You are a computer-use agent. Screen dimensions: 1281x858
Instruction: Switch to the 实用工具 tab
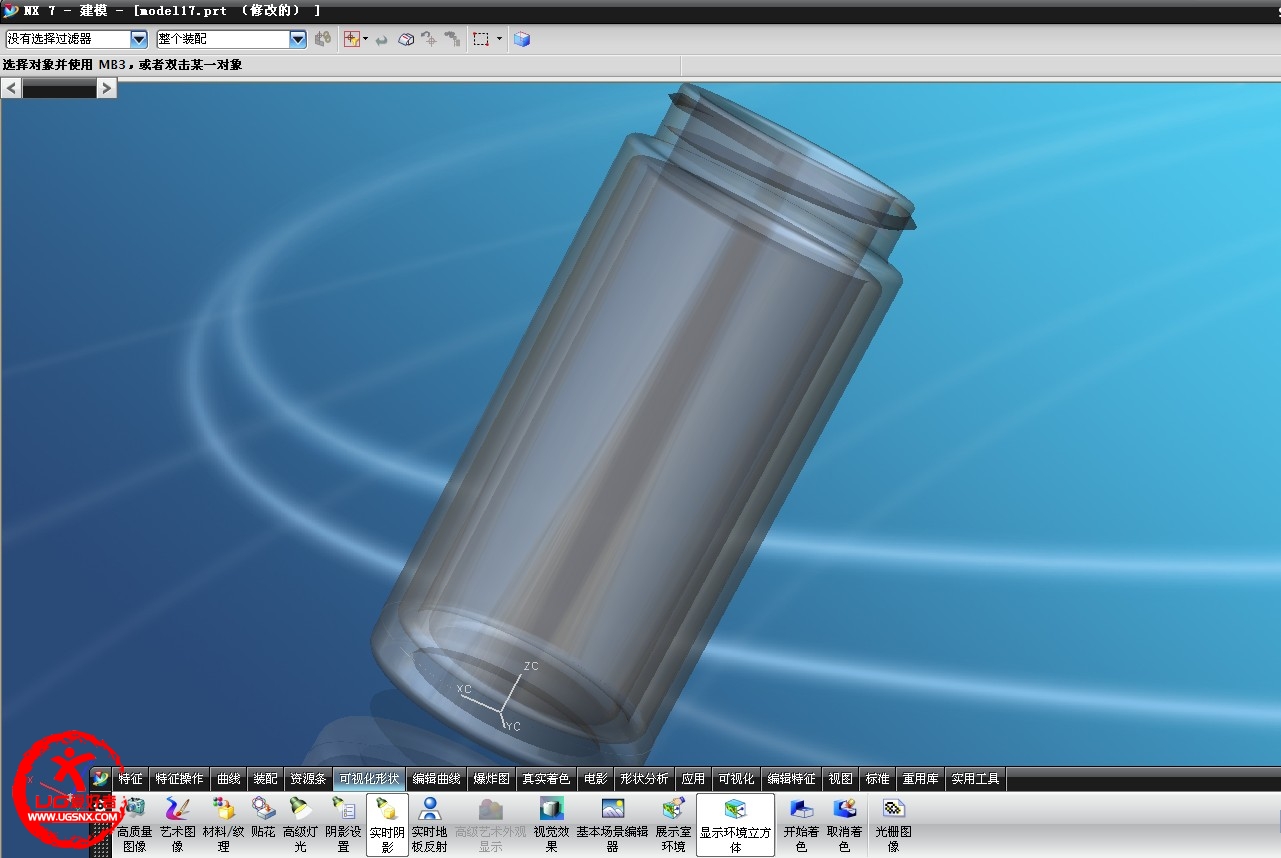(975, 778)
